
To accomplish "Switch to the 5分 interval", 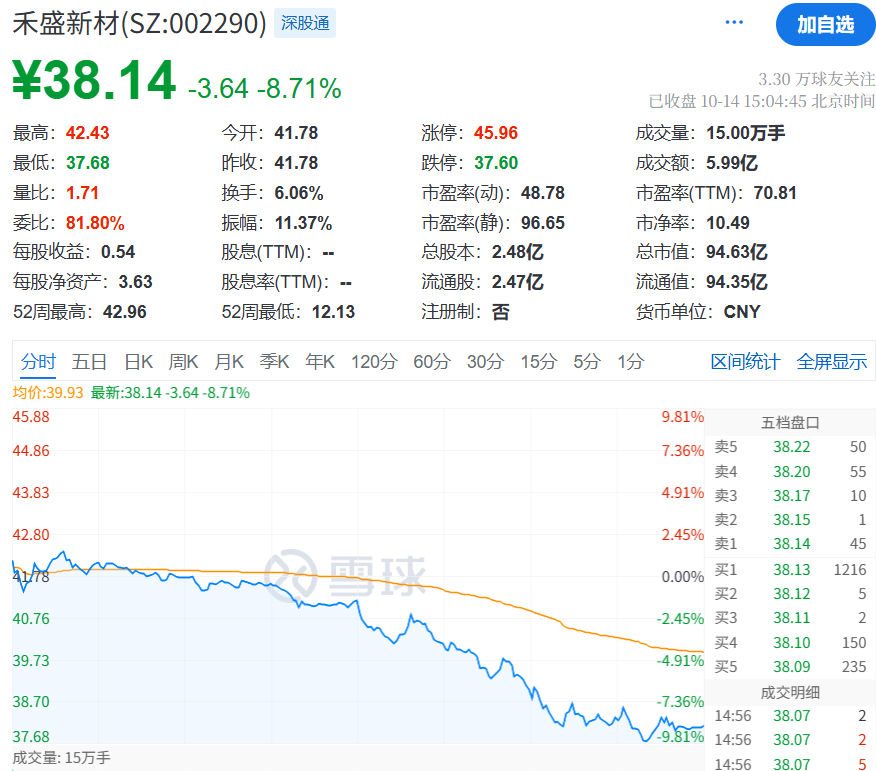I will [x=586, y=362].
